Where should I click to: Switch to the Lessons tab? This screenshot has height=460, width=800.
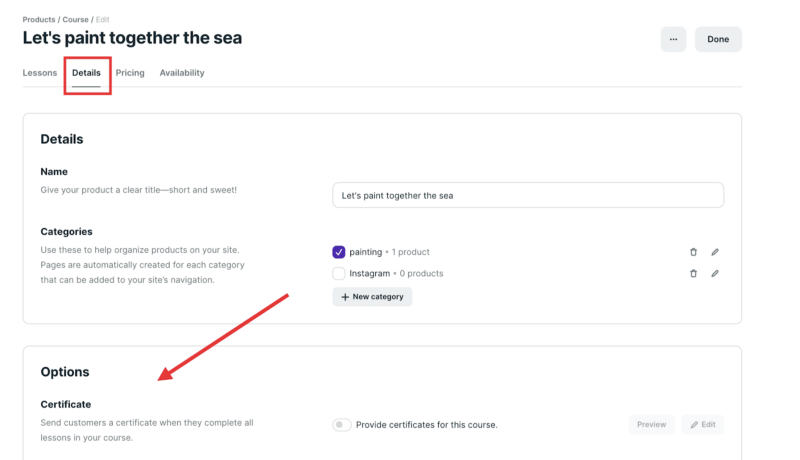pos(40,73)
